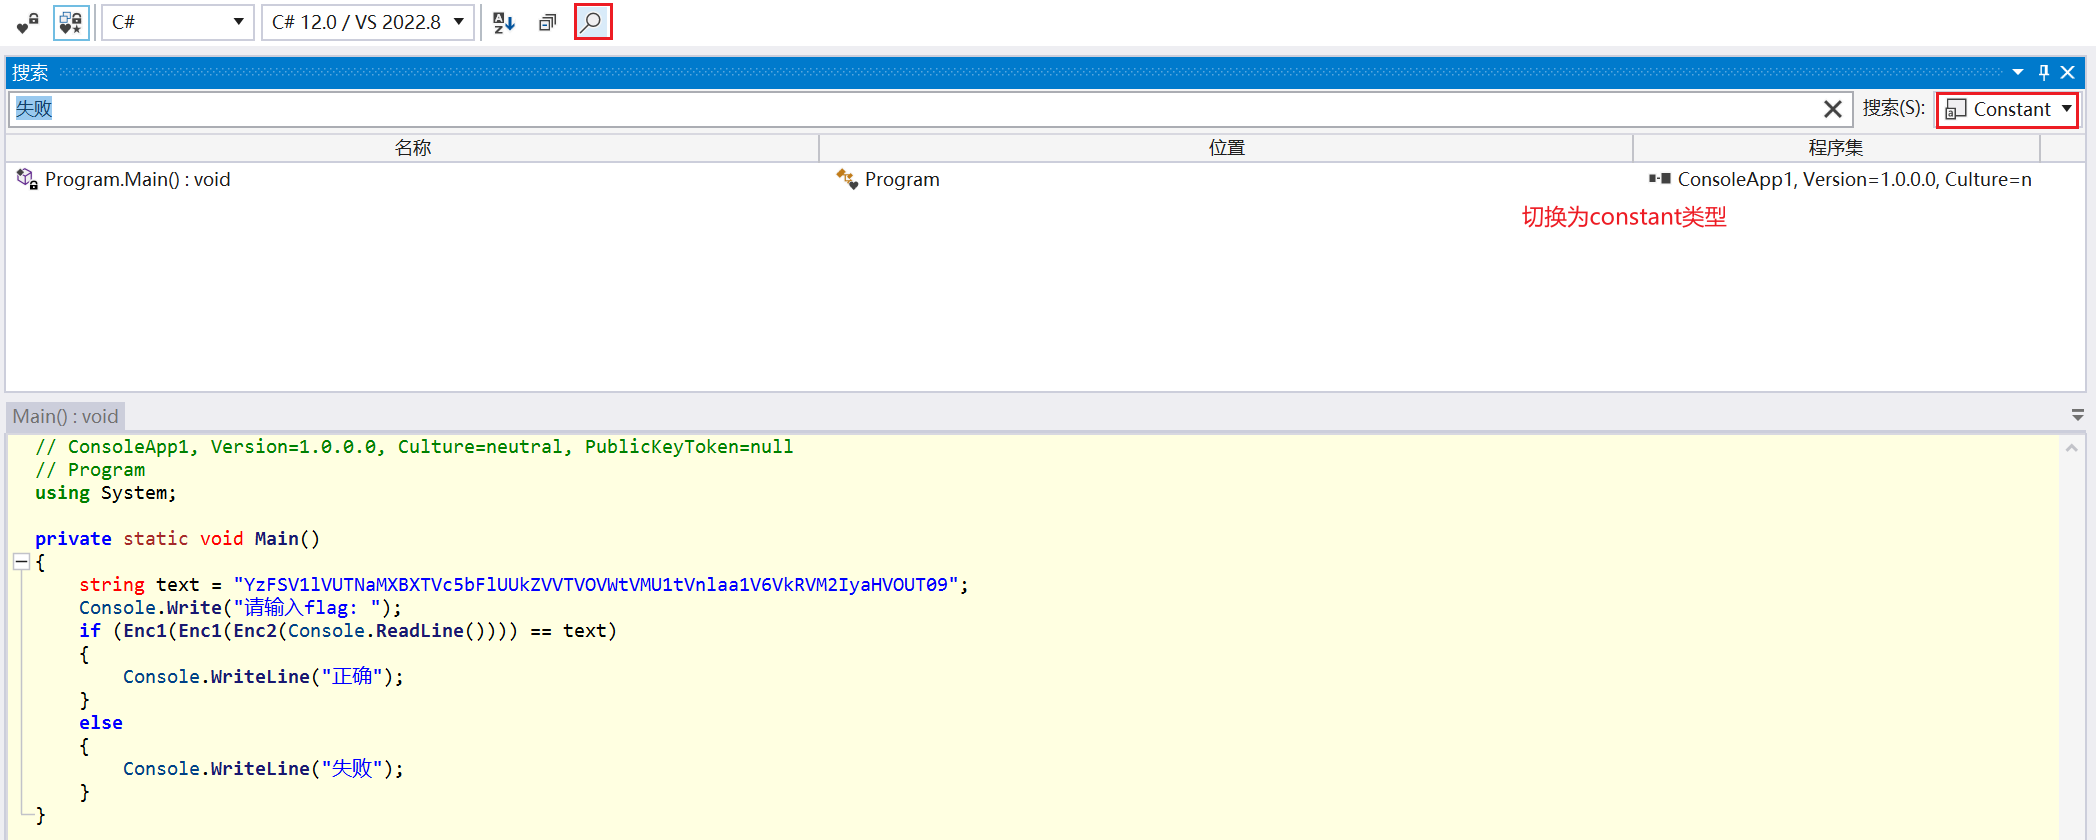
Task: Click the sort assemblies A-Z icon
Action: [504, 22]
